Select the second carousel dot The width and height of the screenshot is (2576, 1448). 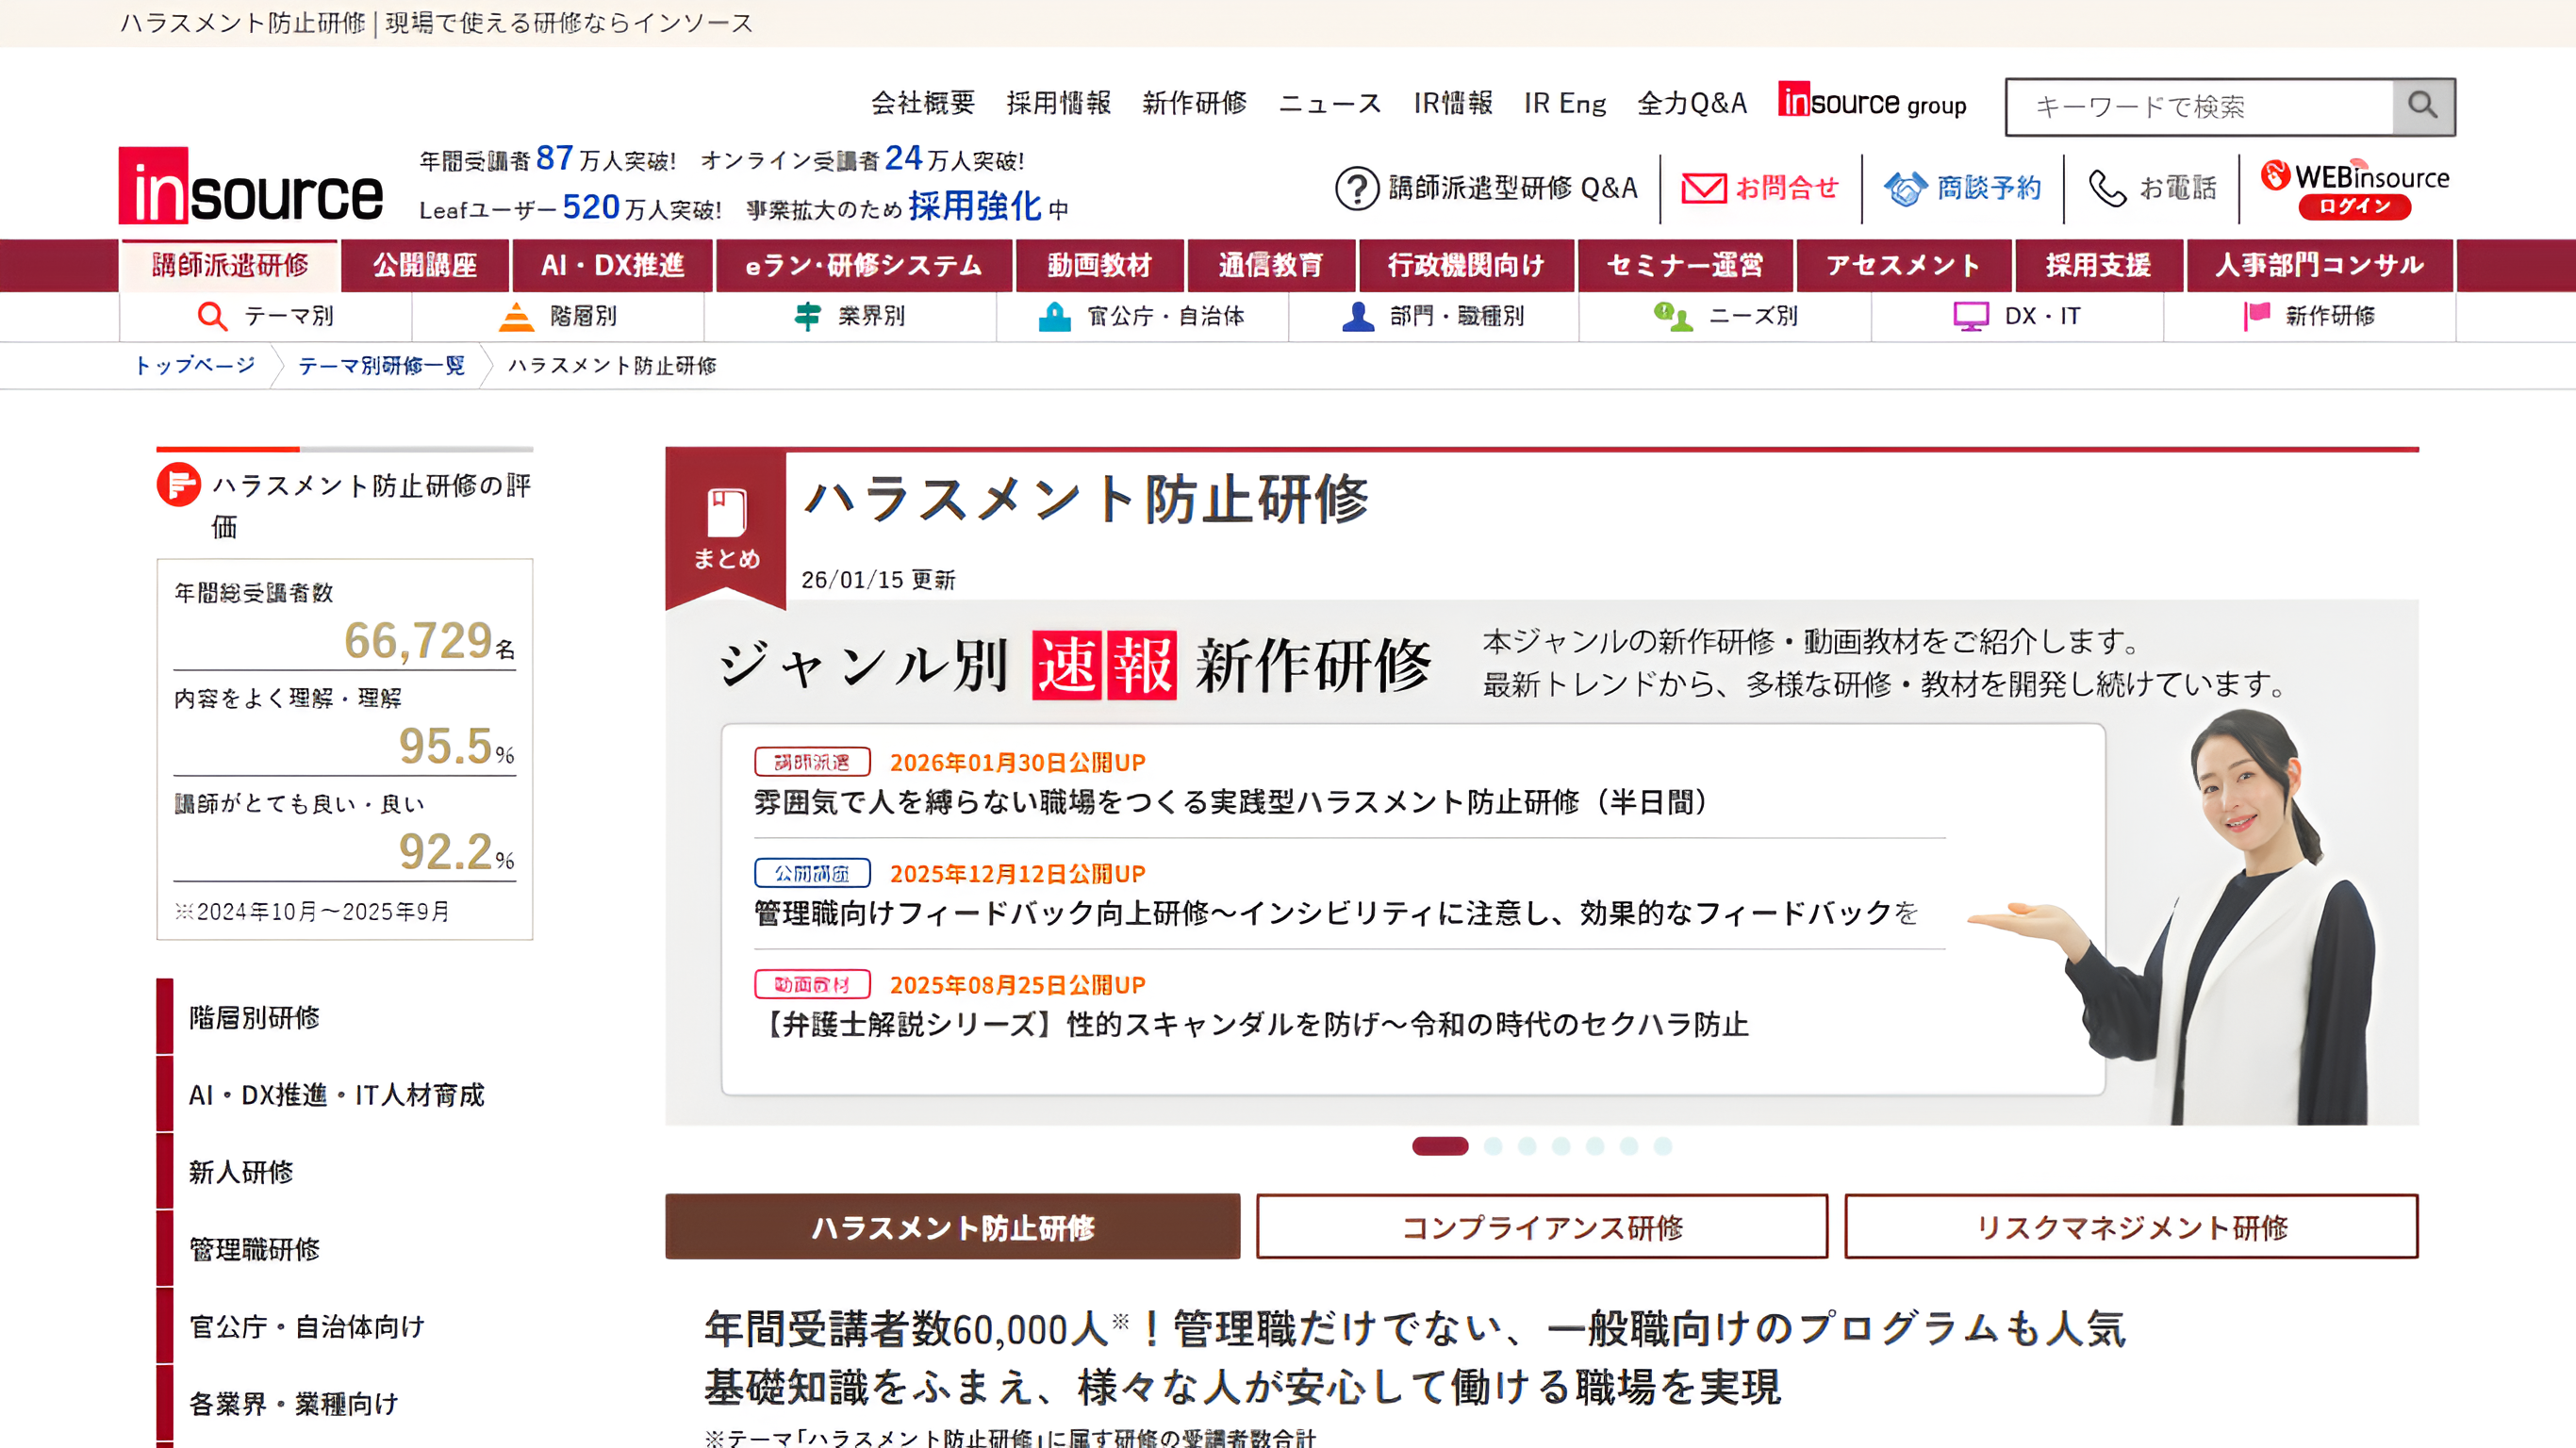tap(1492, 1147)
